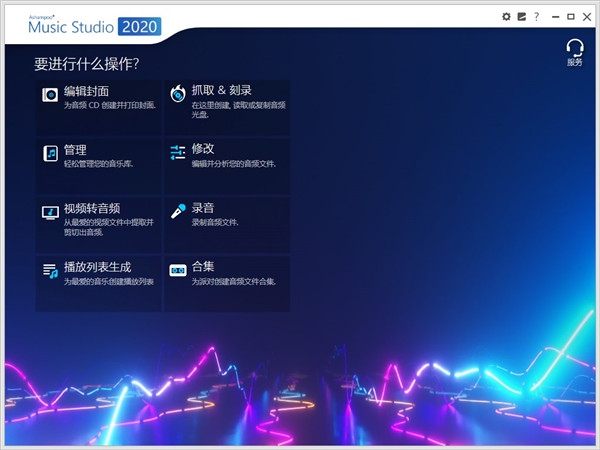Click the 要进行什么操作? heading
This screenshot has height=450, width=600.
[86, 64]
